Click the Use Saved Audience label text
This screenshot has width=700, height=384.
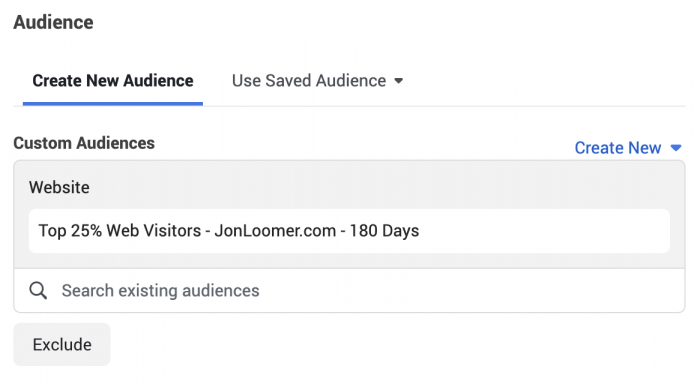coord(309,81)
